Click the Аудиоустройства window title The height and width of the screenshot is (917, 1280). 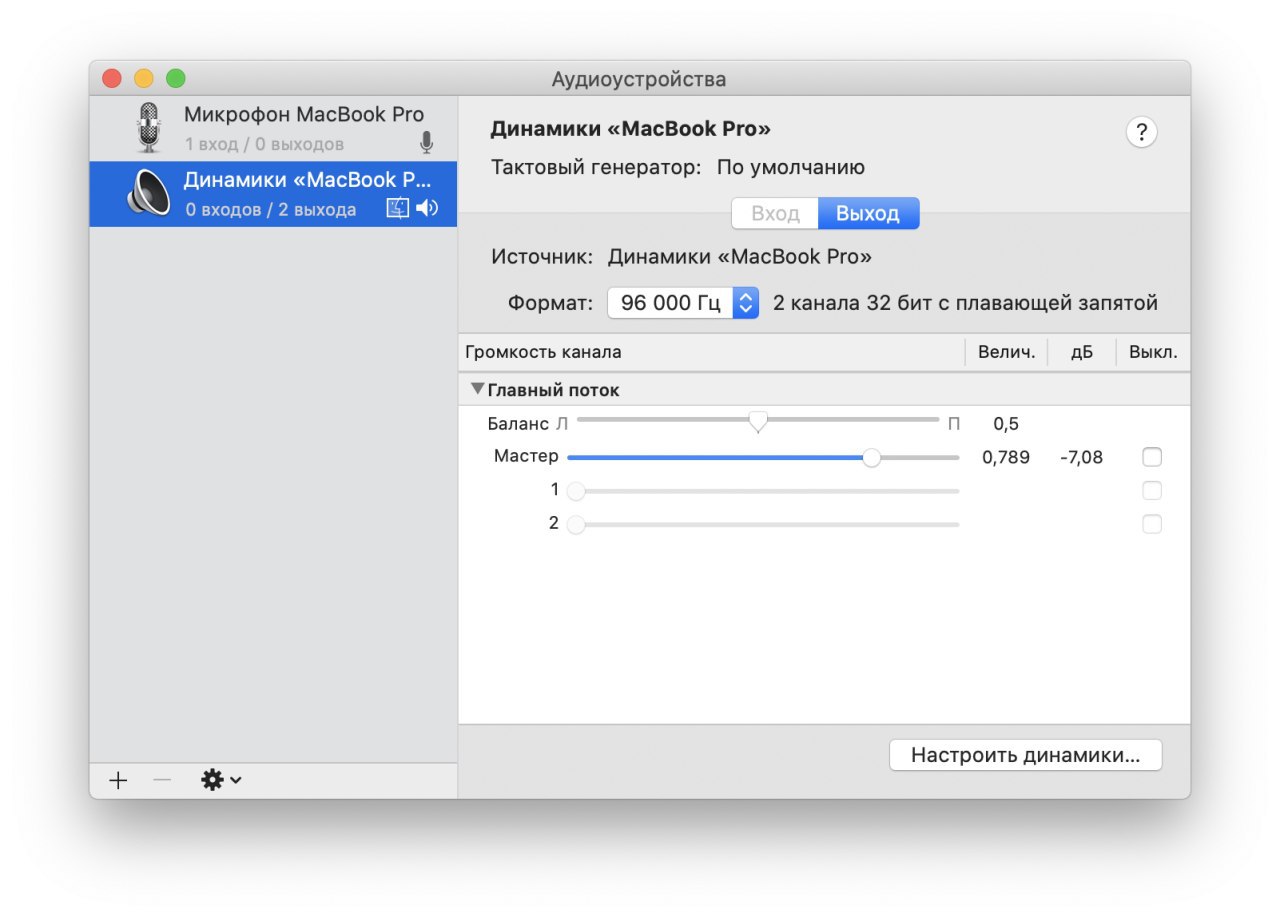click(x=639, y=79)
